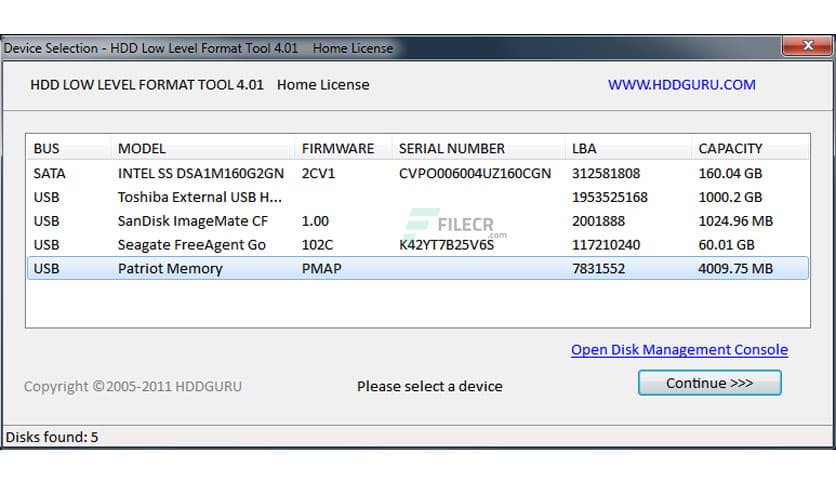Open Disk Management Console link
Viewport: 836px width, 484px height.
(x=679, y=350)
